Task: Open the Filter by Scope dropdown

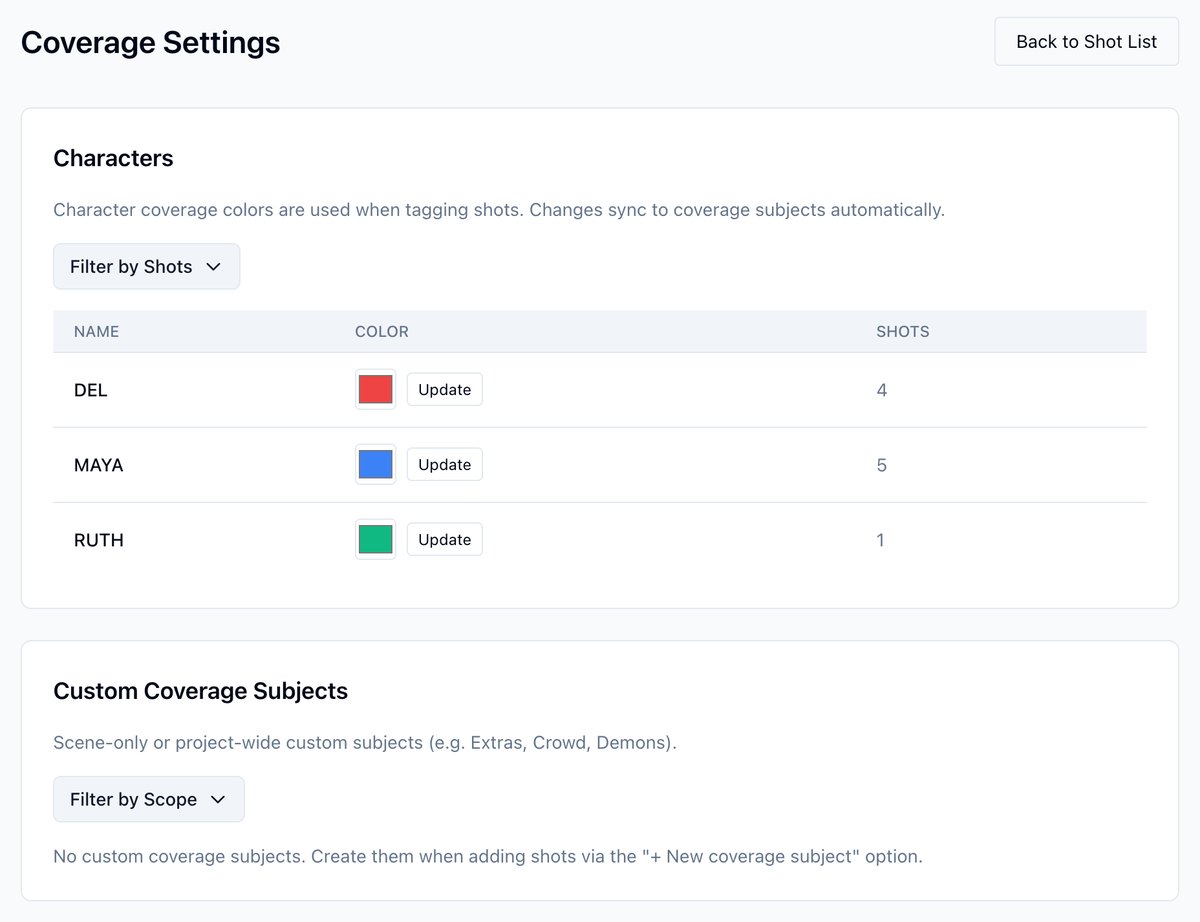Action: pyautogui.click(x=149, y=799)
